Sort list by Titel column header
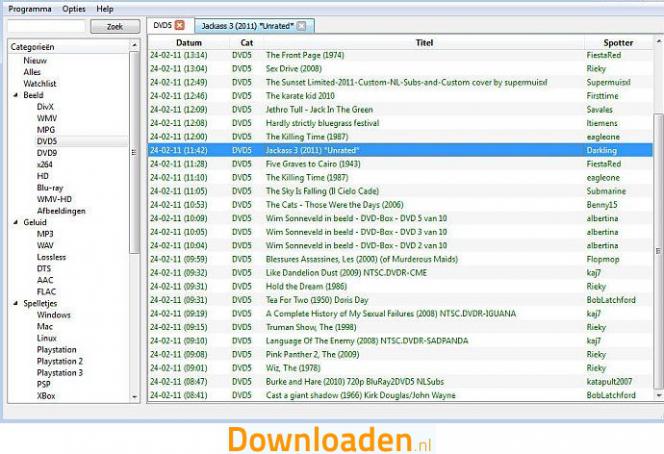This screenshot has height=454, width=664. [424, 42]
